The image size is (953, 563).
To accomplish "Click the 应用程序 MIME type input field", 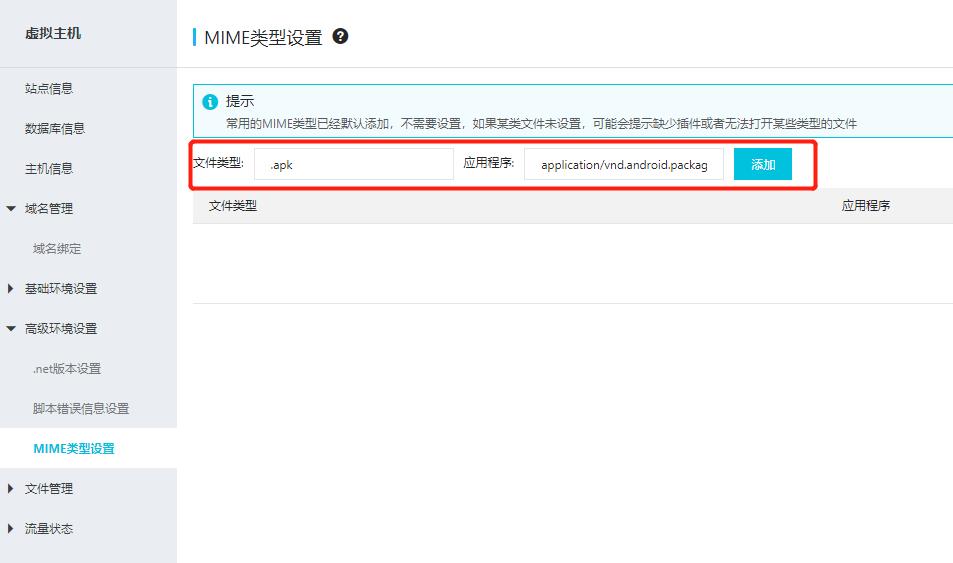I will tap(623, 165).
